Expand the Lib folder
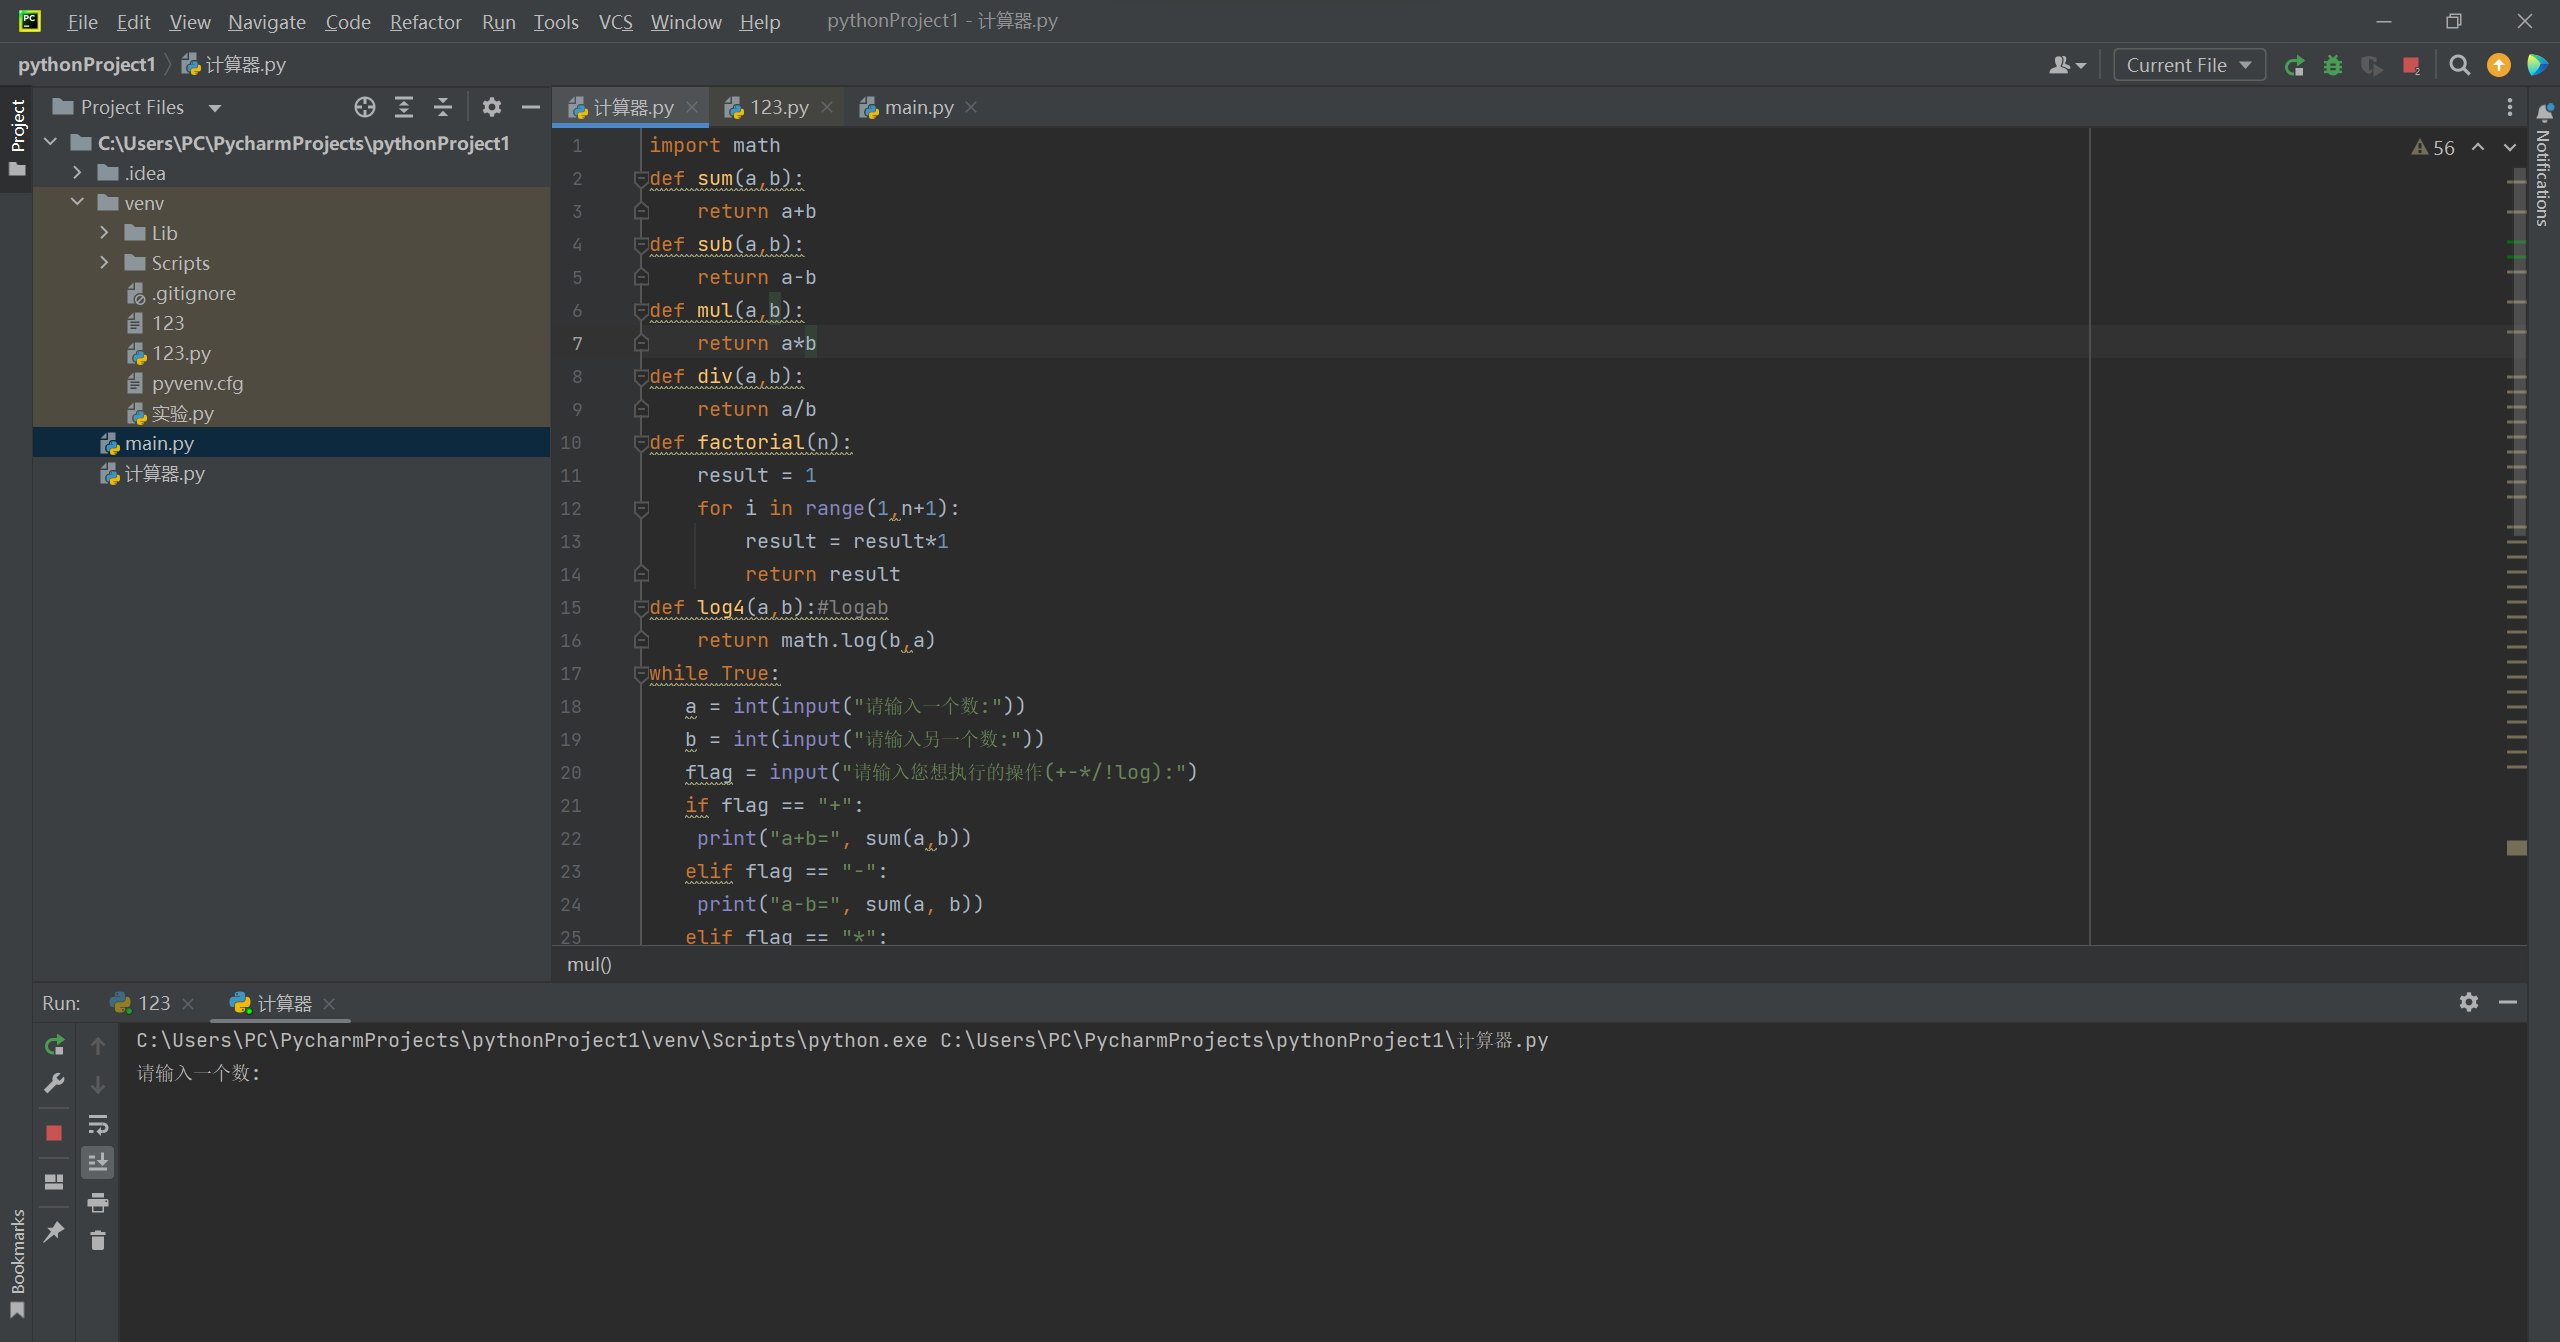Image resolution: width=2560 pixels, height=1342 pixels. [x=104, y=233]
